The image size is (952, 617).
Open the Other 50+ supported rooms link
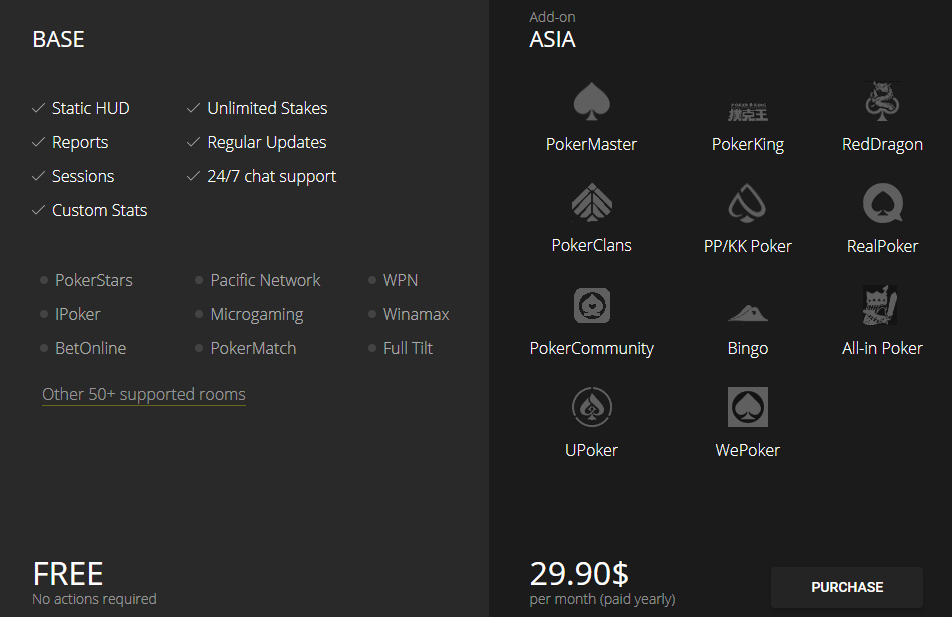tap(144, 394)
